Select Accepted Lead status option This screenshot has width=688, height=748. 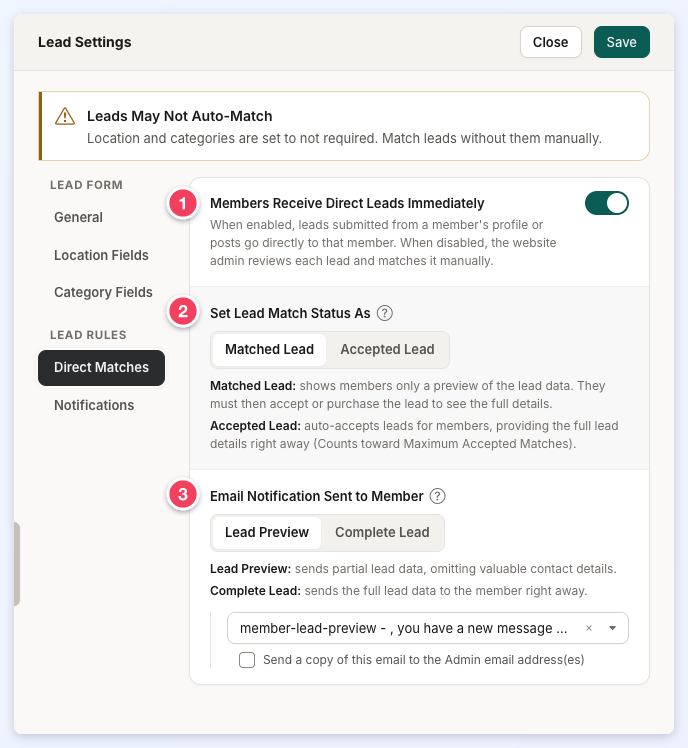[x=387, y=350]
